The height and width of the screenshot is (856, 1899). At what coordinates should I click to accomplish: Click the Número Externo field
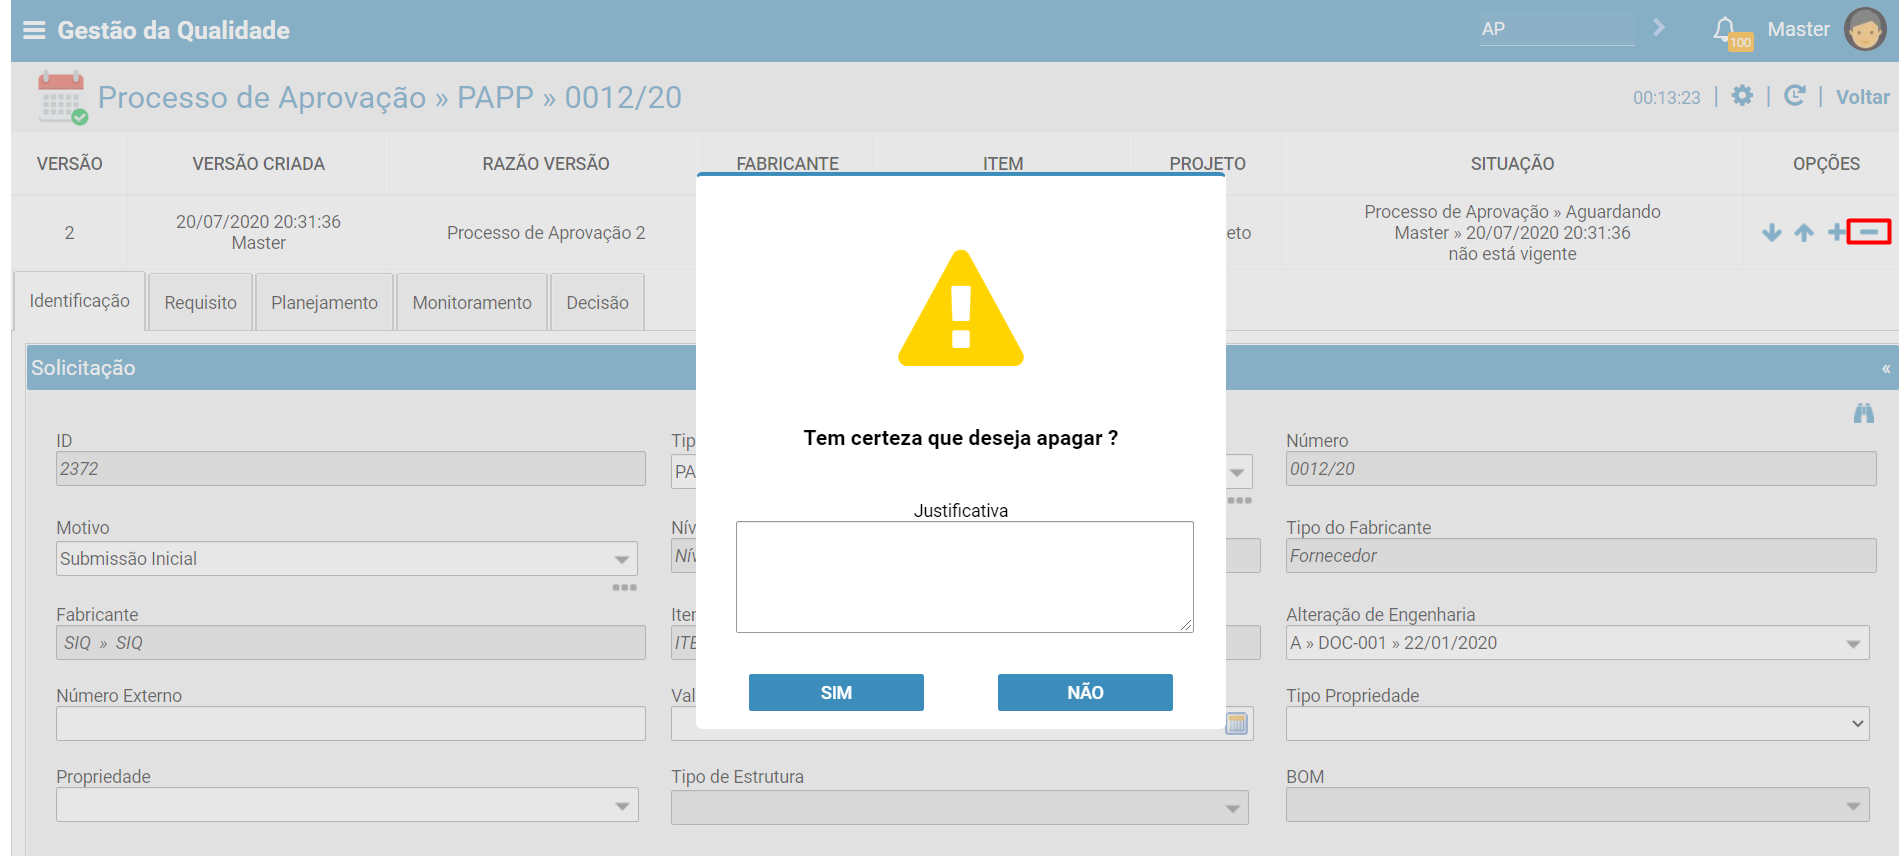[x=351, y=724]
